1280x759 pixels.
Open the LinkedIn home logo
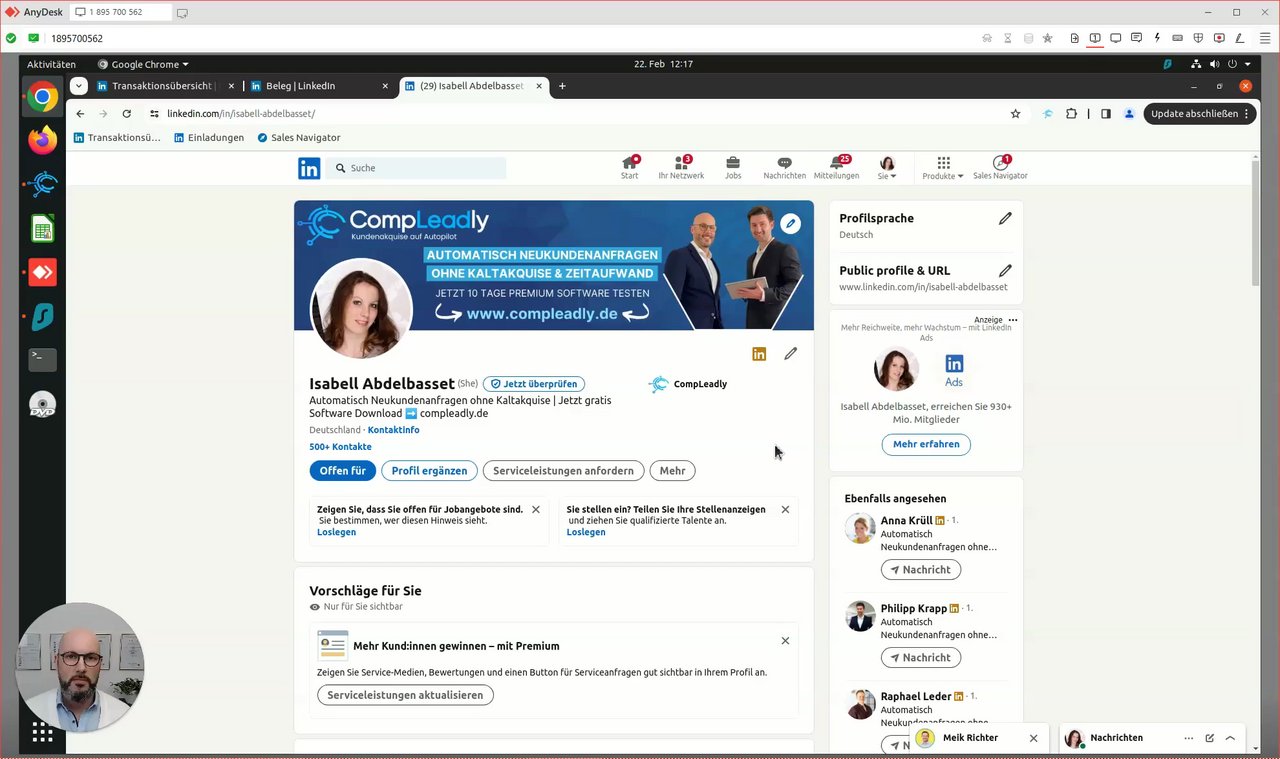[309, 168]
